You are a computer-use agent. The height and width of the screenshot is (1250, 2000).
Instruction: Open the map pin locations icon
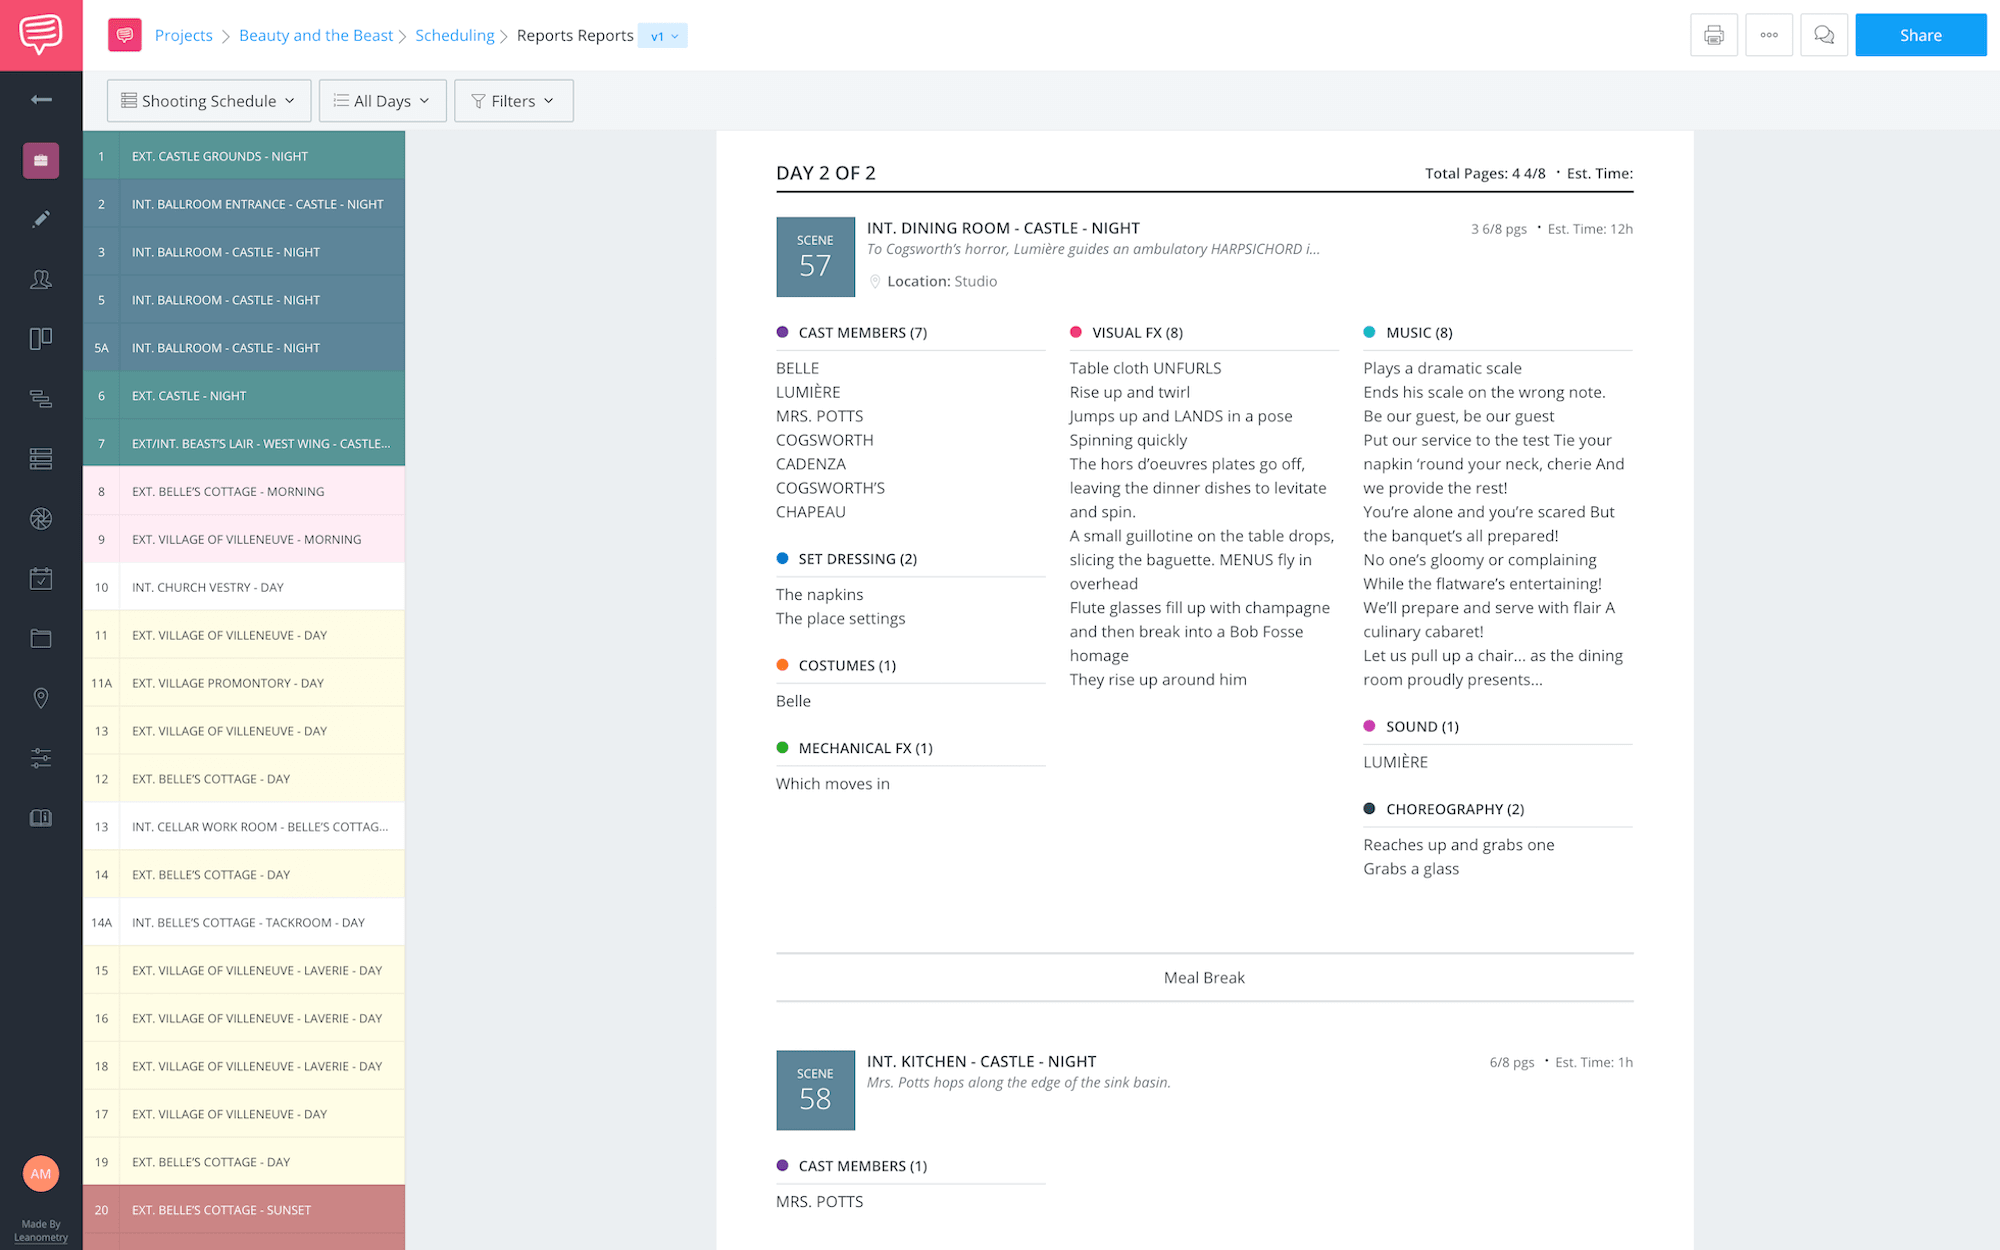[41, 698]
